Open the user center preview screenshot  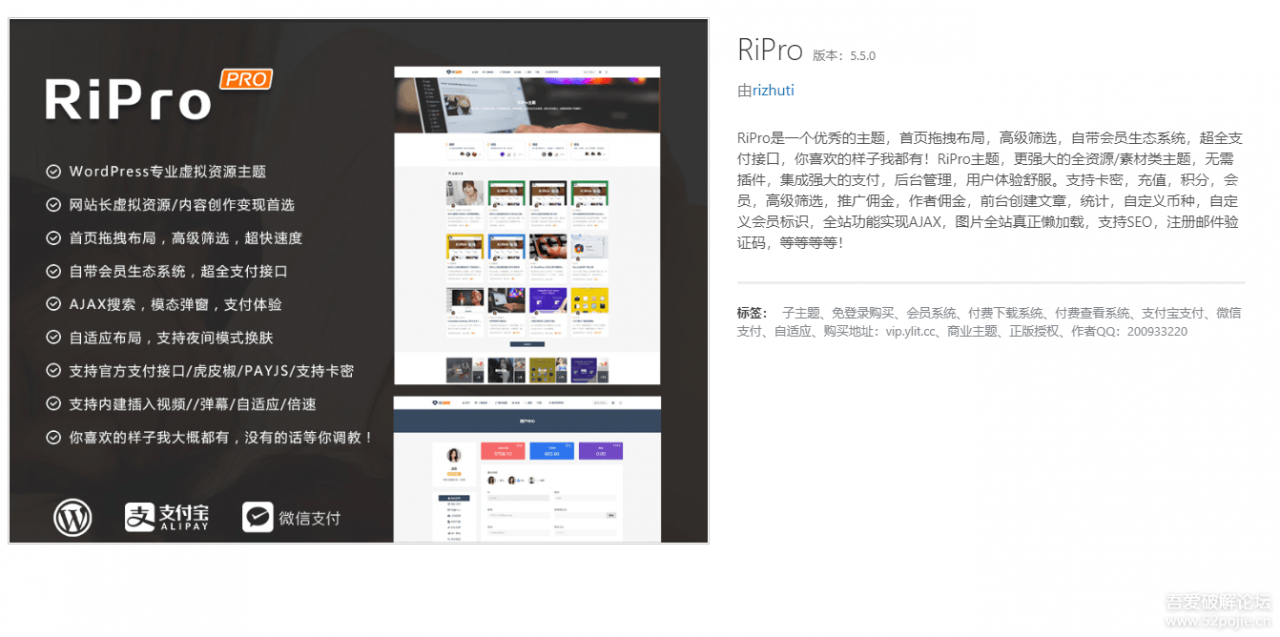pyautogui.click(x=527, y=469)
